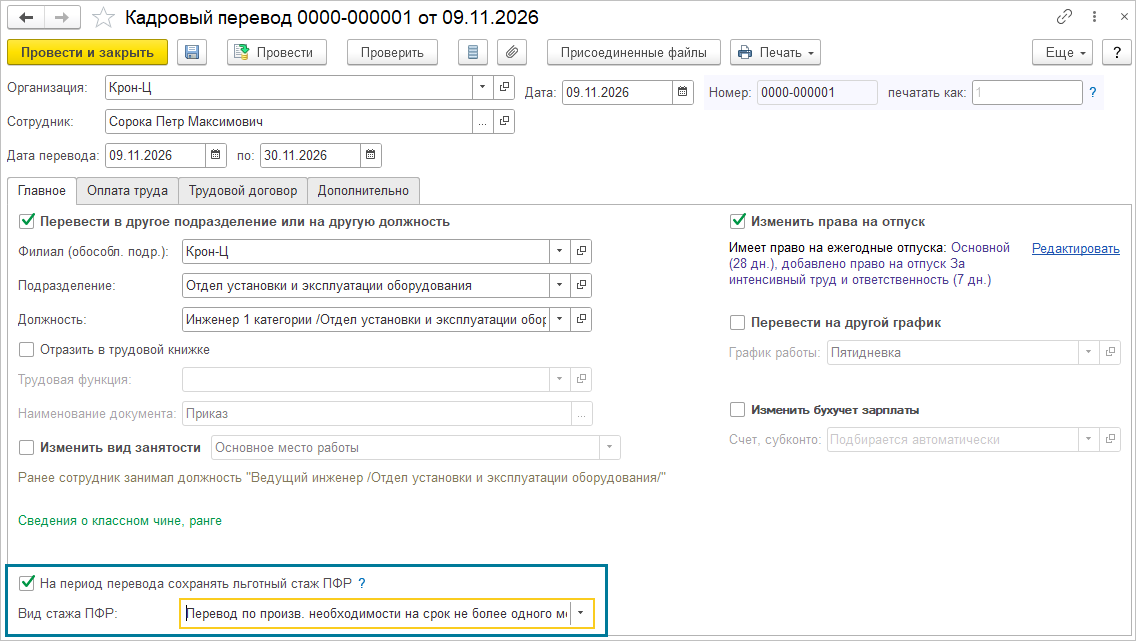The height and width of the screenshot is (641, 1136).
Task: Click the help question mark near 'печатать как'
Action: point(1093,93)
